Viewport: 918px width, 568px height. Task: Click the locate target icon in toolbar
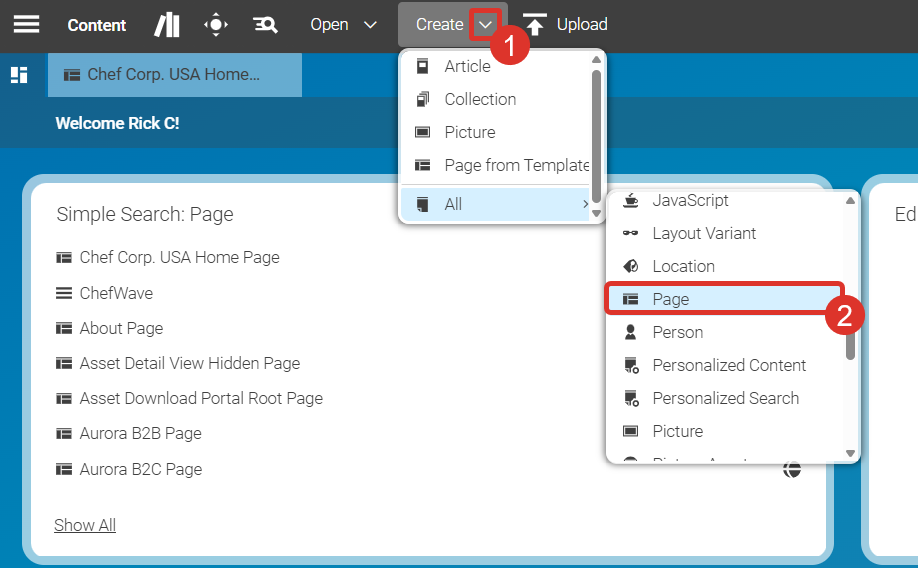coord(216,24)
